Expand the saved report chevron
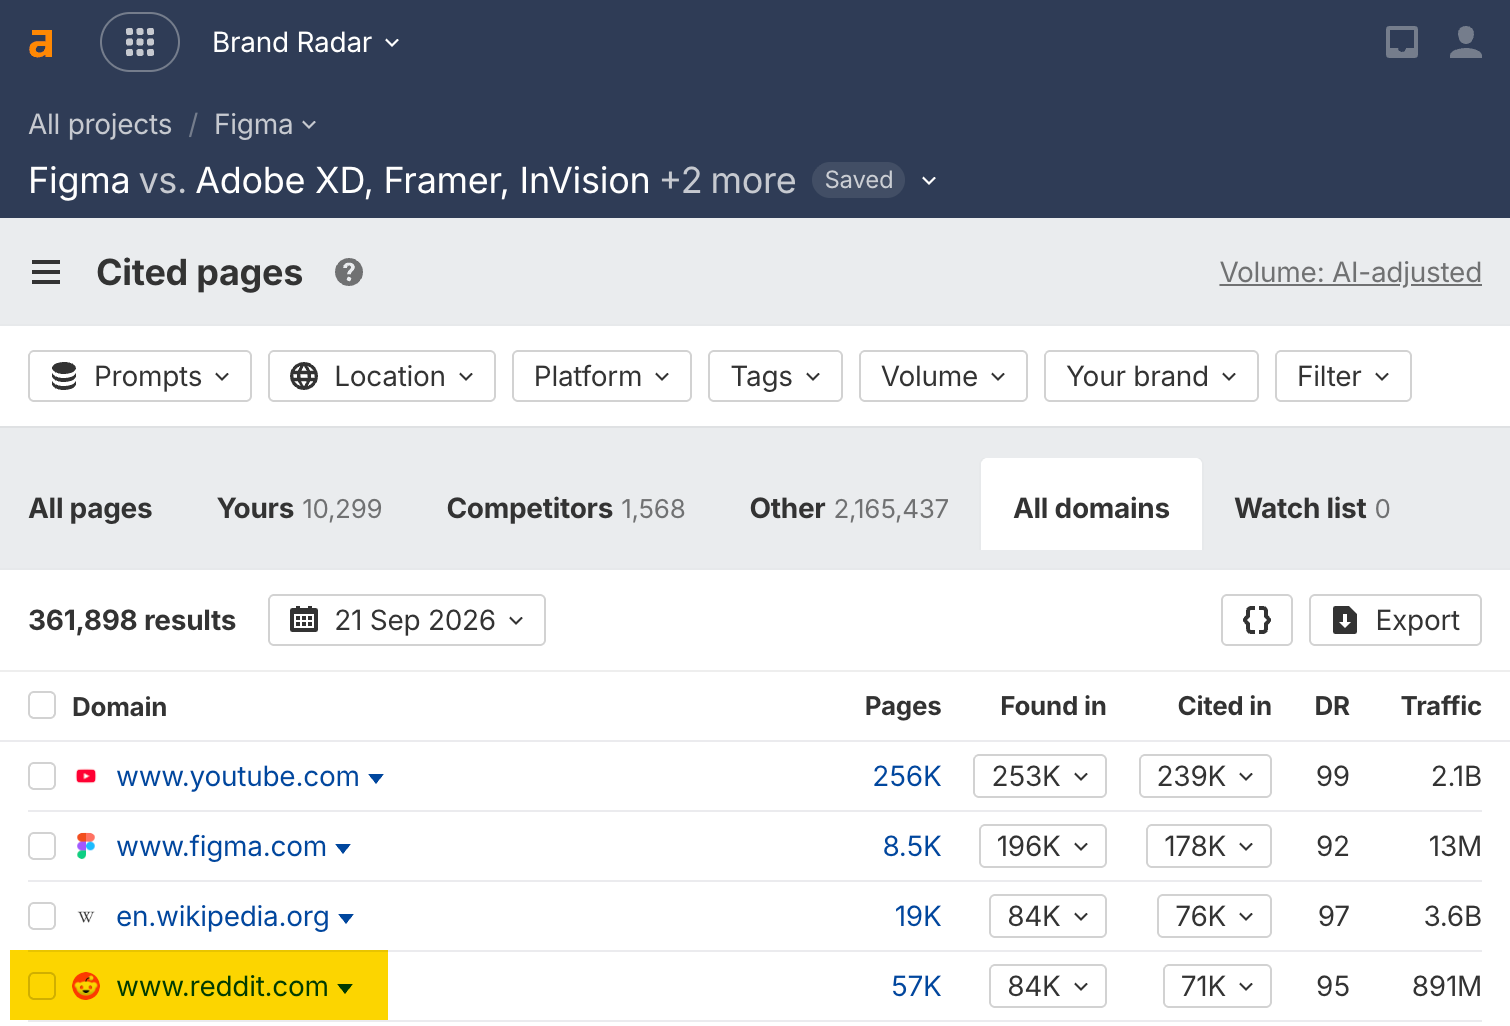The height and width of the screenshot is (1026, 1510). click(x=929, y=181)
